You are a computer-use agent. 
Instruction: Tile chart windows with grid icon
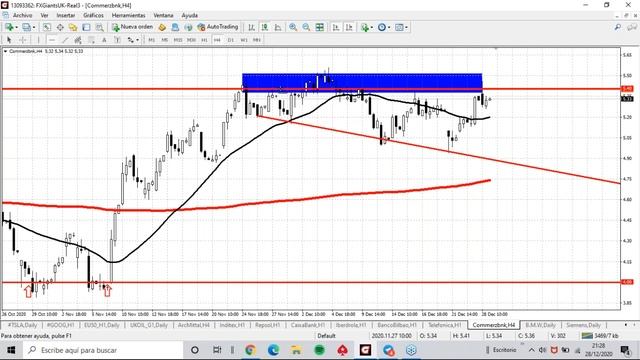(320, 27)
